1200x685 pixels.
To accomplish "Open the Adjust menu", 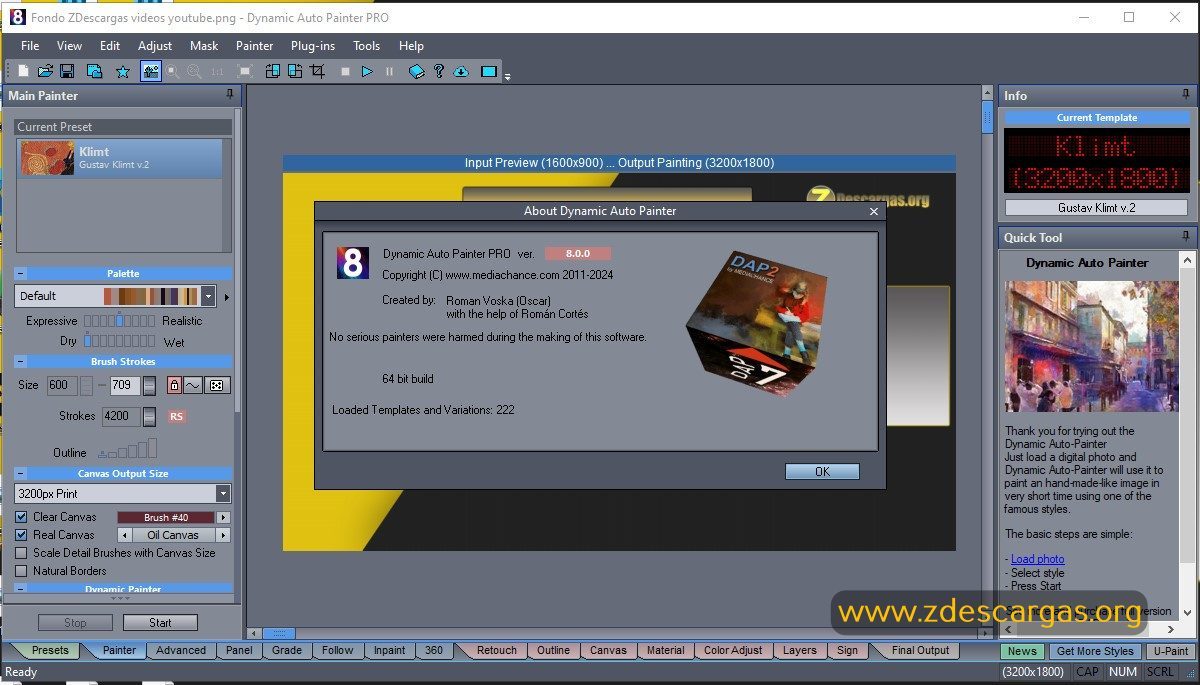I will tap(155, 46).
